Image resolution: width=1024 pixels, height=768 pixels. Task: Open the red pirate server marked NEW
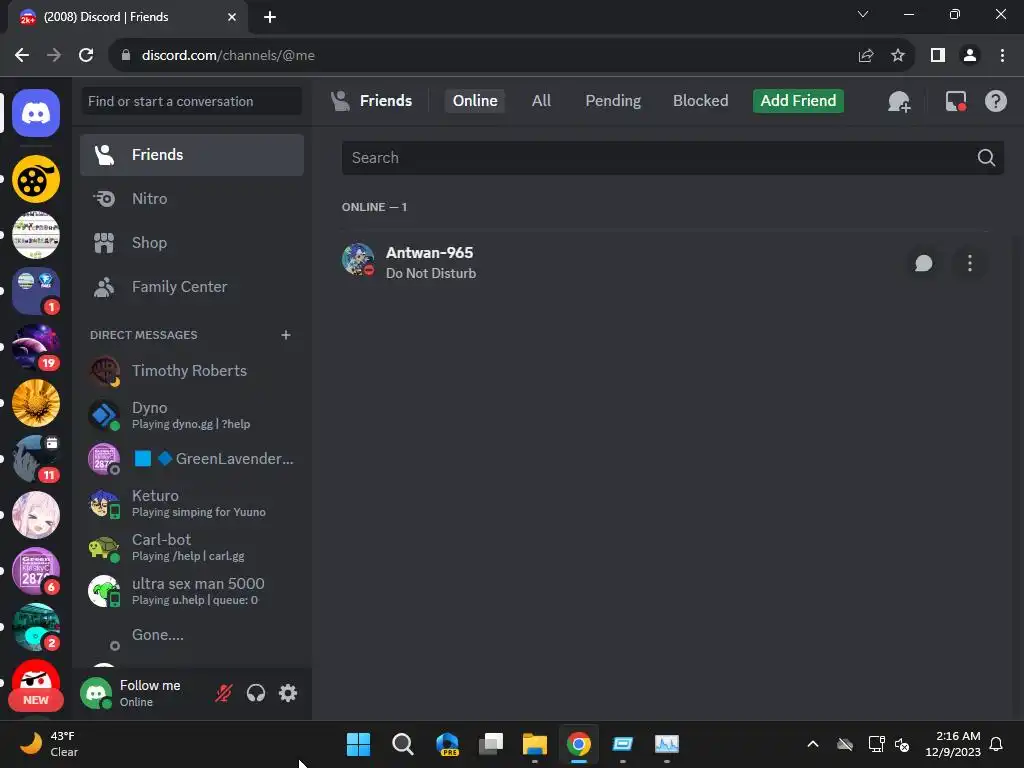pos(36,683)
